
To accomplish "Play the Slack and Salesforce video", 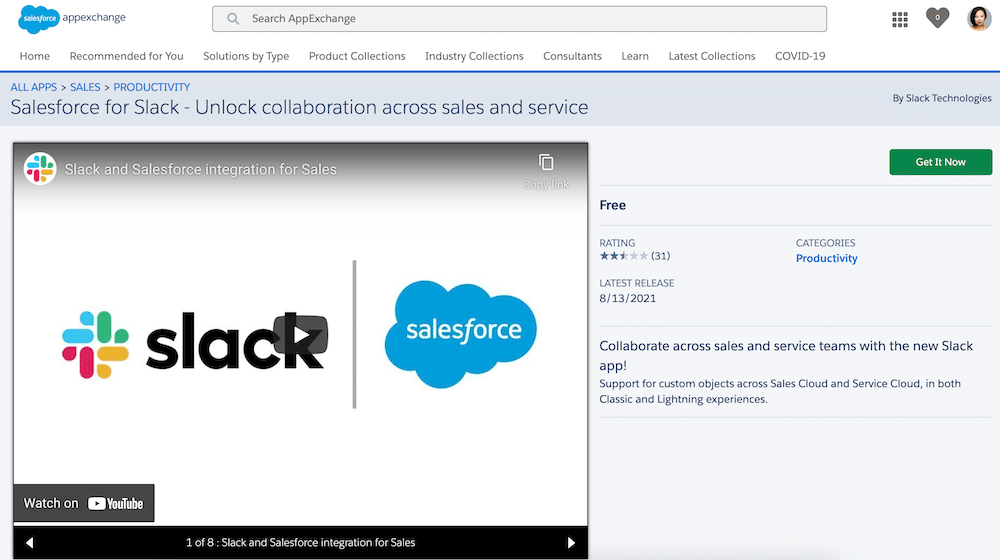I will click(300, 335).
